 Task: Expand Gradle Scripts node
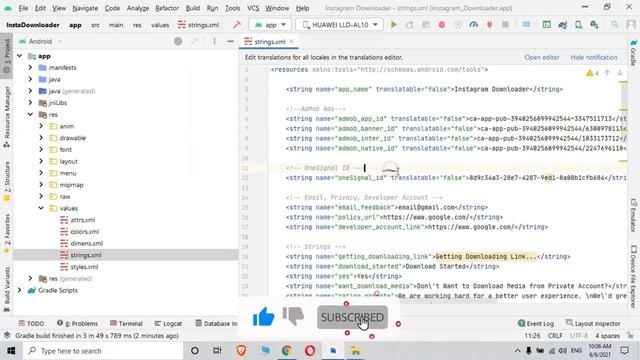coord(20,290)
